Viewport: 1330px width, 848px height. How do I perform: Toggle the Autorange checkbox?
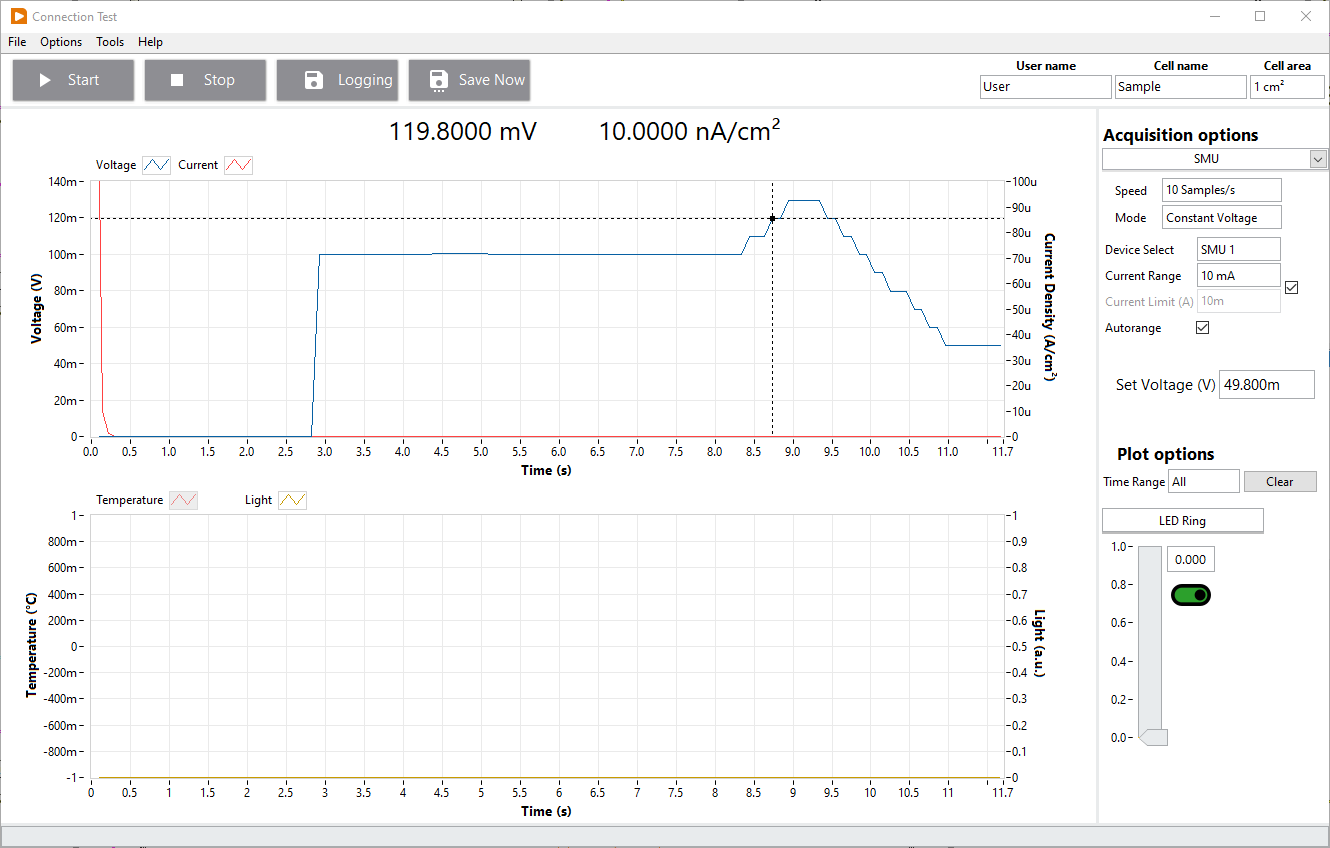click(1203, 328)
